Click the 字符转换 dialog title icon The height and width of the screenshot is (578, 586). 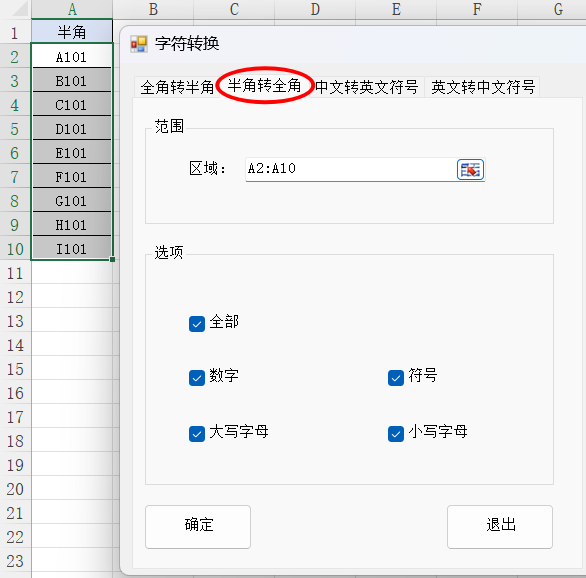pyautogui.click(x=139, y=44)
